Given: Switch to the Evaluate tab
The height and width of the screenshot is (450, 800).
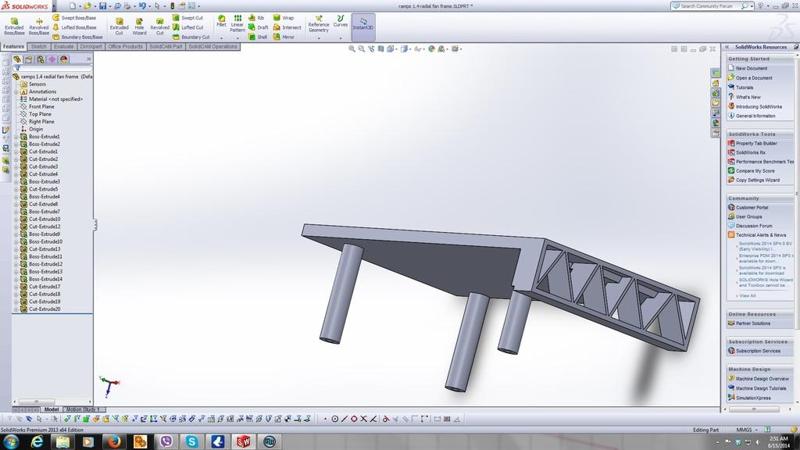Looking at the screenshot, I should tap(64, 46).
